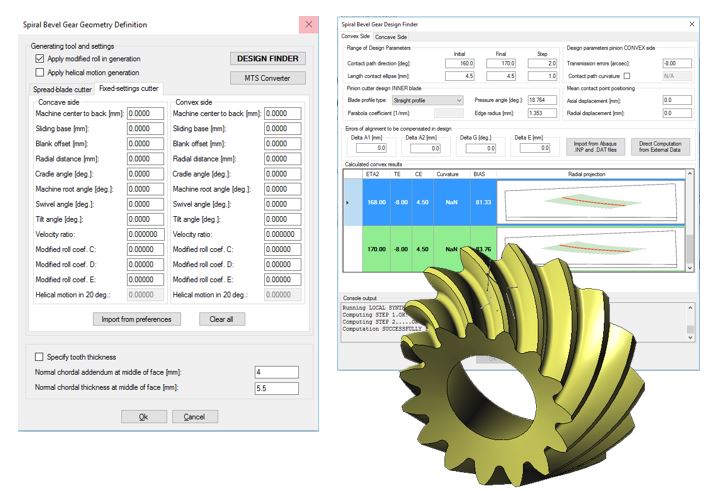This screenshot has width=707, height=491.
Task: Uncheck Apply modified roll in generation
Action: (x=39, y=59)
